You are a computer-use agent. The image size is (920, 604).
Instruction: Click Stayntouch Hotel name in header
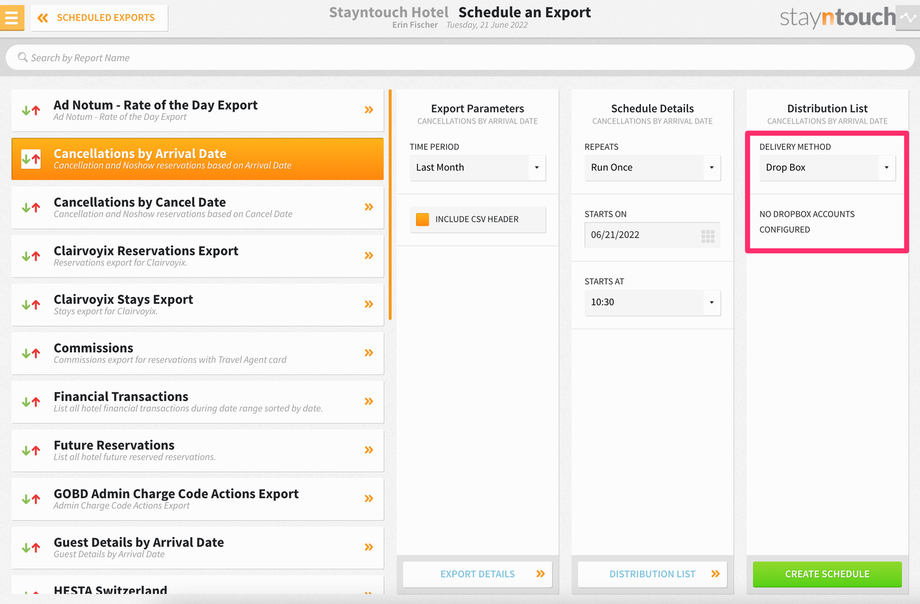(x=388, y=12)
